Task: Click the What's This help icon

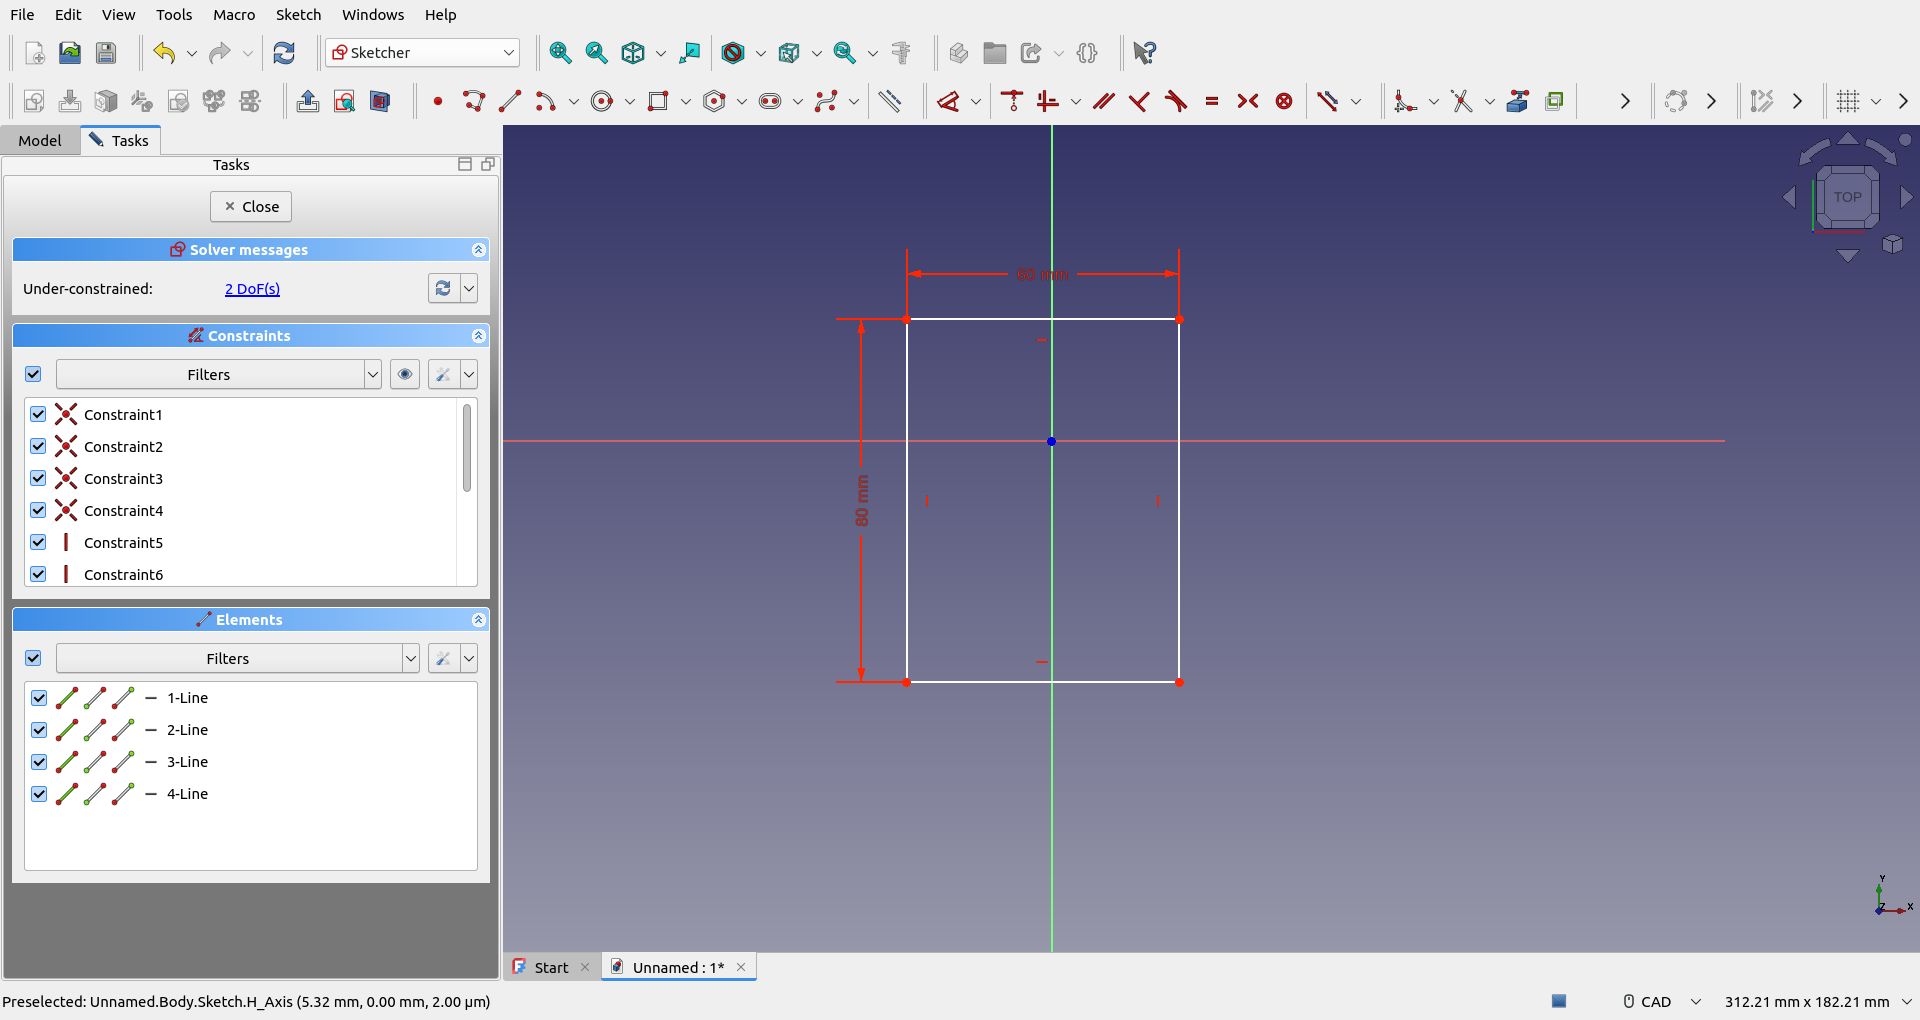Action: pyautogui.click(x=1145, y=53)
